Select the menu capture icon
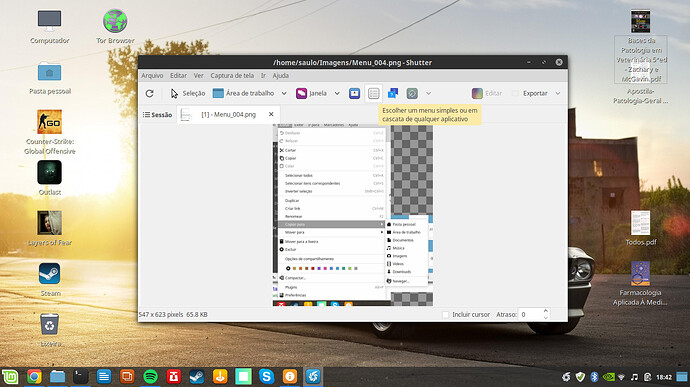690x387 pixels. pyautogui.click(x=374, y=93)
